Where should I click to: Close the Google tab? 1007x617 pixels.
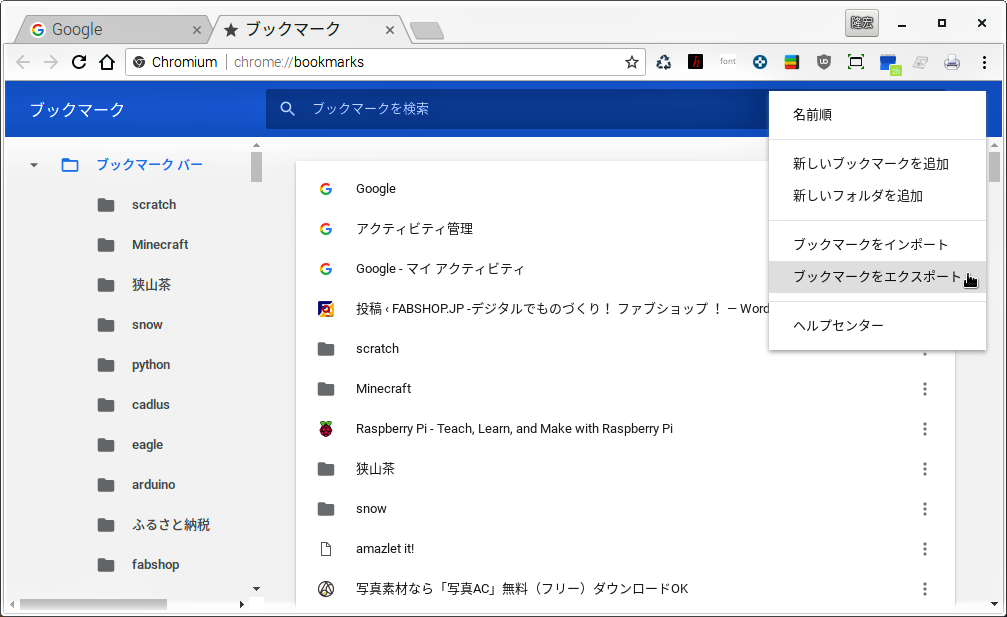(x=197, y=30)
